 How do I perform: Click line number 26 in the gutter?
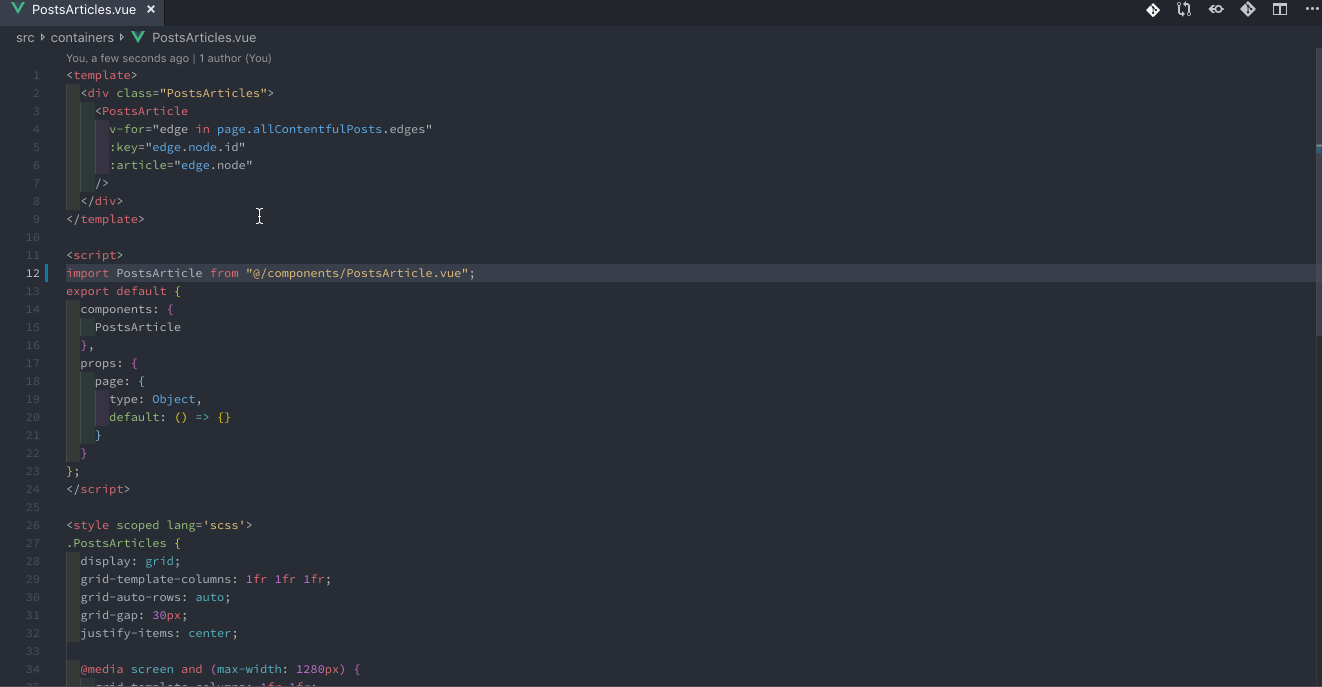click(33, 525)
